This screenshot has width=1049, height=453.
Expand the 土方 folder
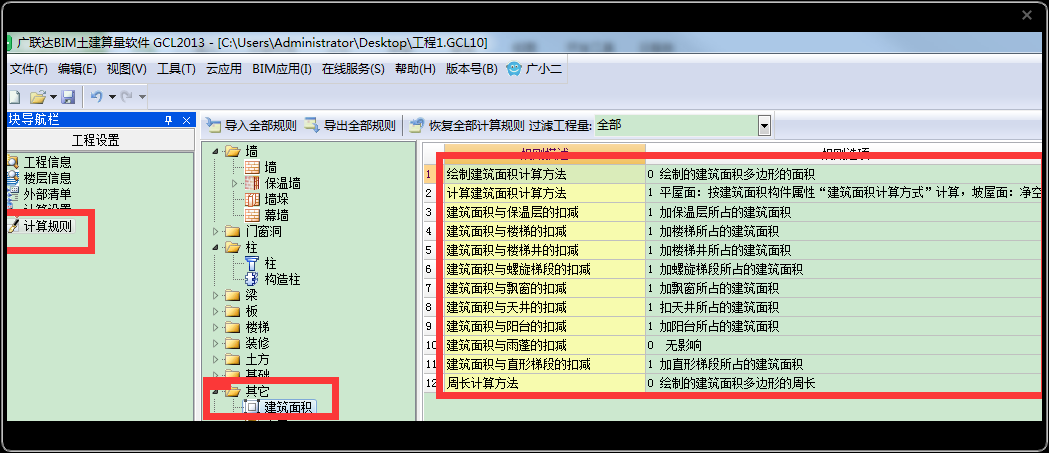pos(215,360)
